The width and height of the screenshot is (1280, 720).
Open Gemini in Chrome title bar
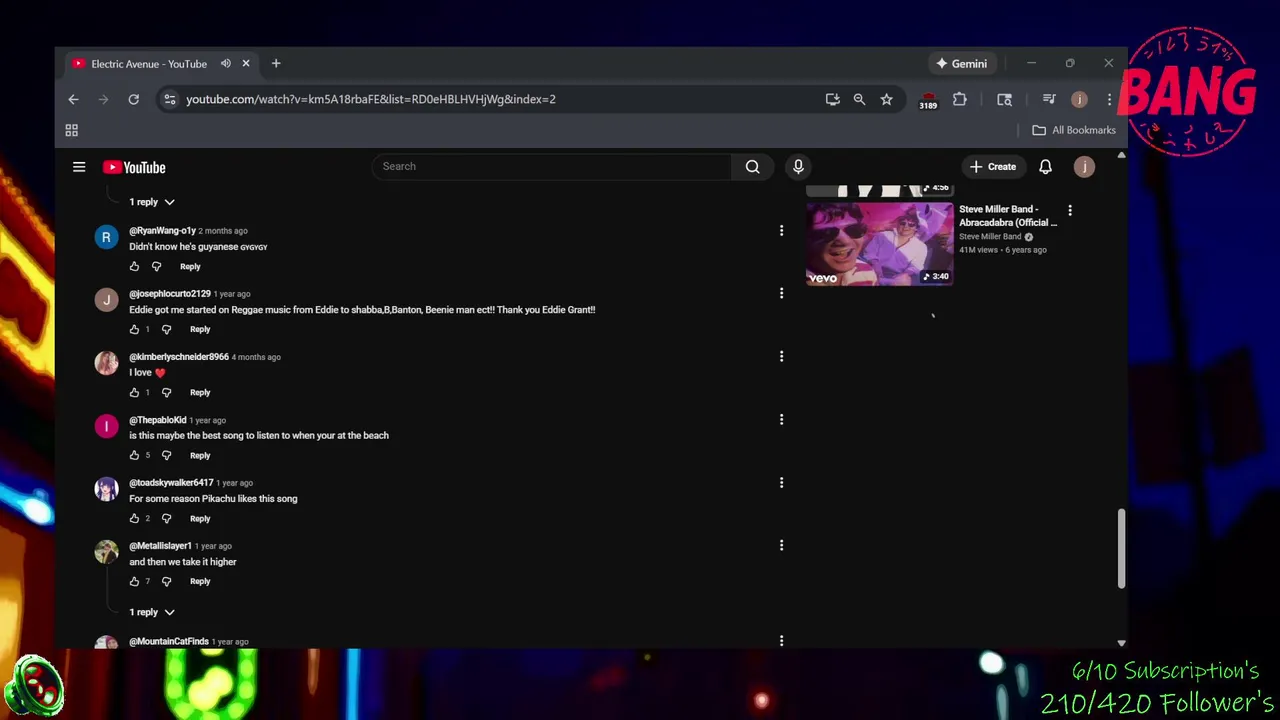tap(961, 64)
